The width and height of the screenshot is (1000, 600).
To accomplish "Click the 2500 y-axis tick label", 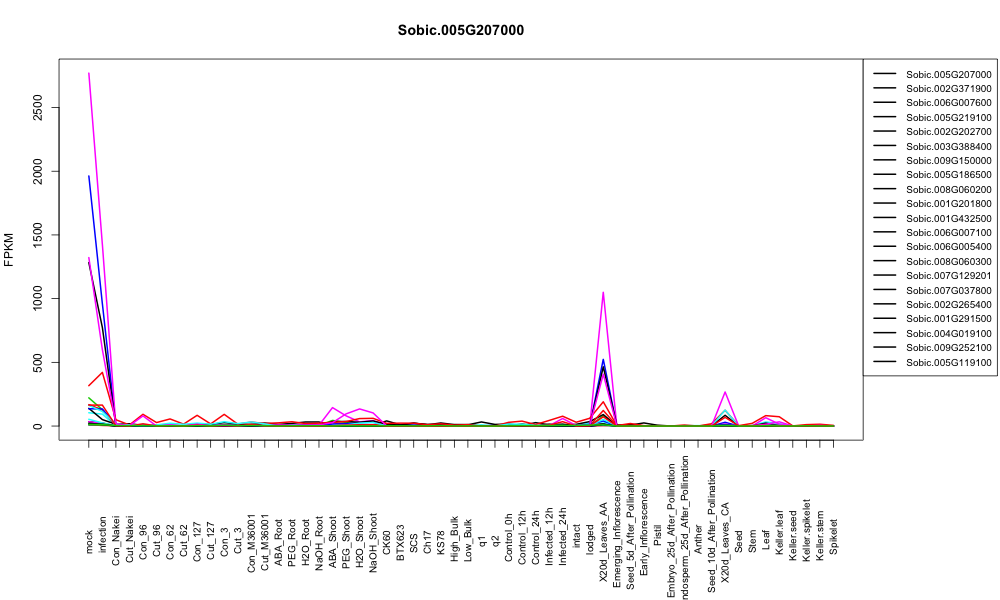I will click(x=37, y=108).
